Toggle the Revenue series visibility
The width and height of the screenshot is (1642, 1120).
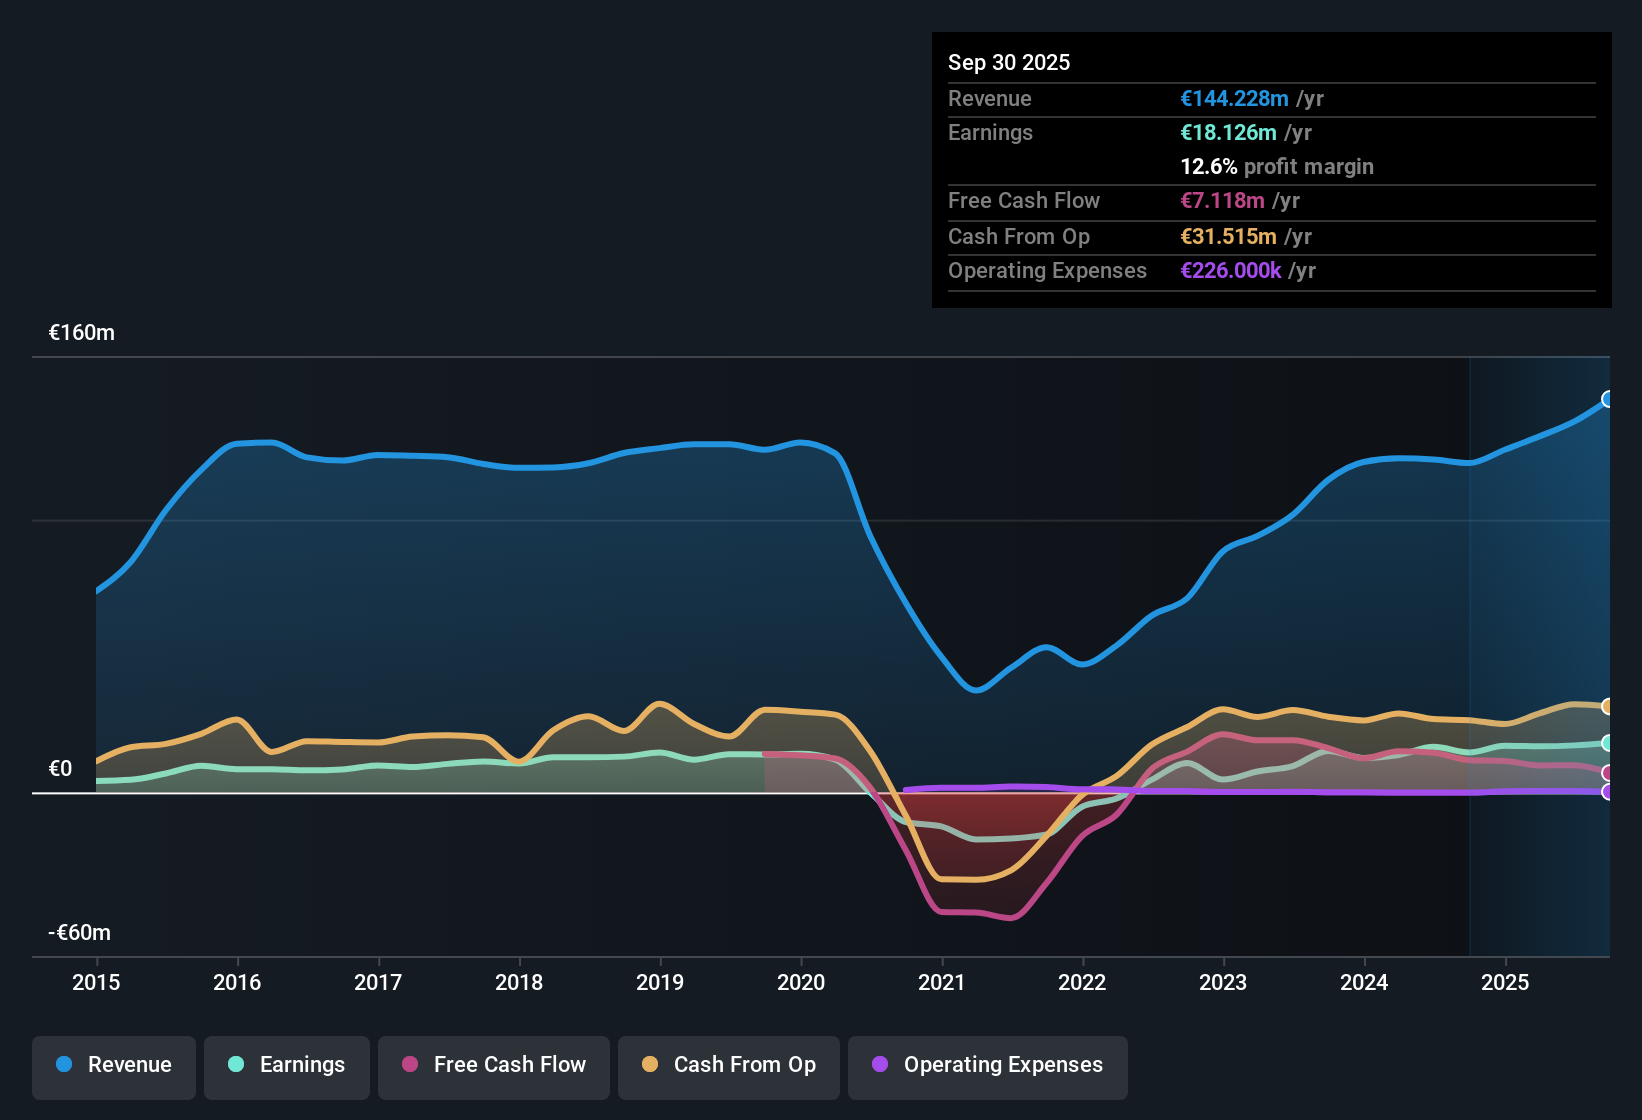pos(113,1065)
